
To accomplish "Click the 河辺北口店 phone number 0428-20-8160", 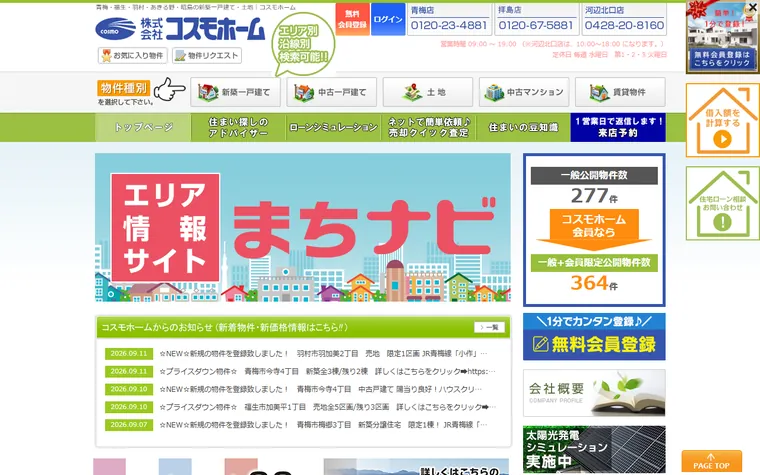I will click(x=624, y=25).
